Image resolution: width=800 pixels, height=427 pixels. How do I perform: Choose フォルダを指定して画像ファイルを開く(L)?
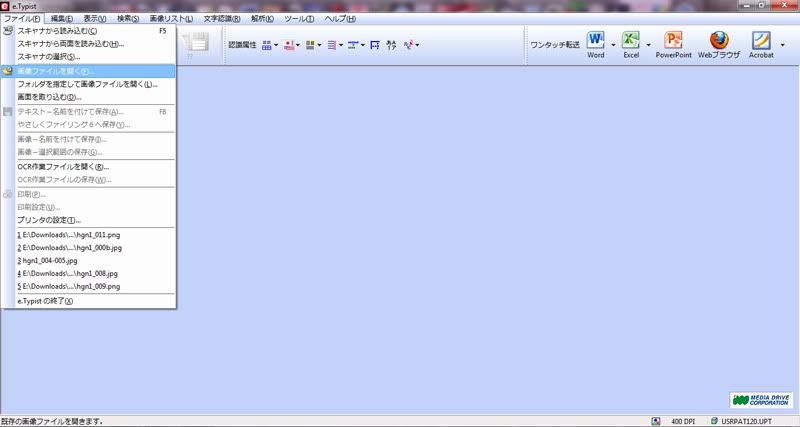(x=89, y=84)
